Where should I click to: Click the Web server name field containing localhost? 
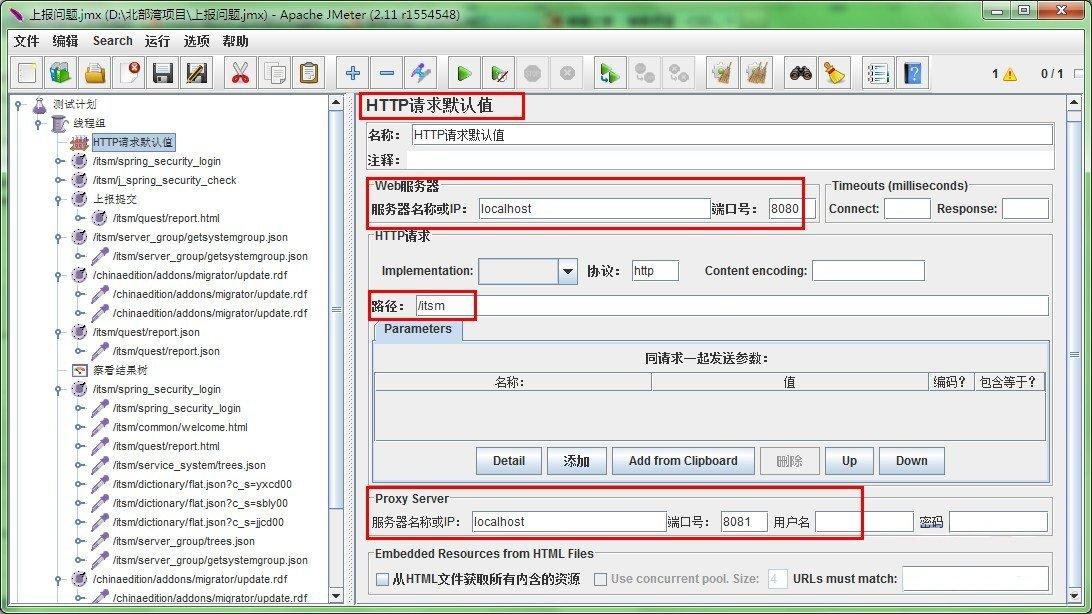[x=594, y=209]
